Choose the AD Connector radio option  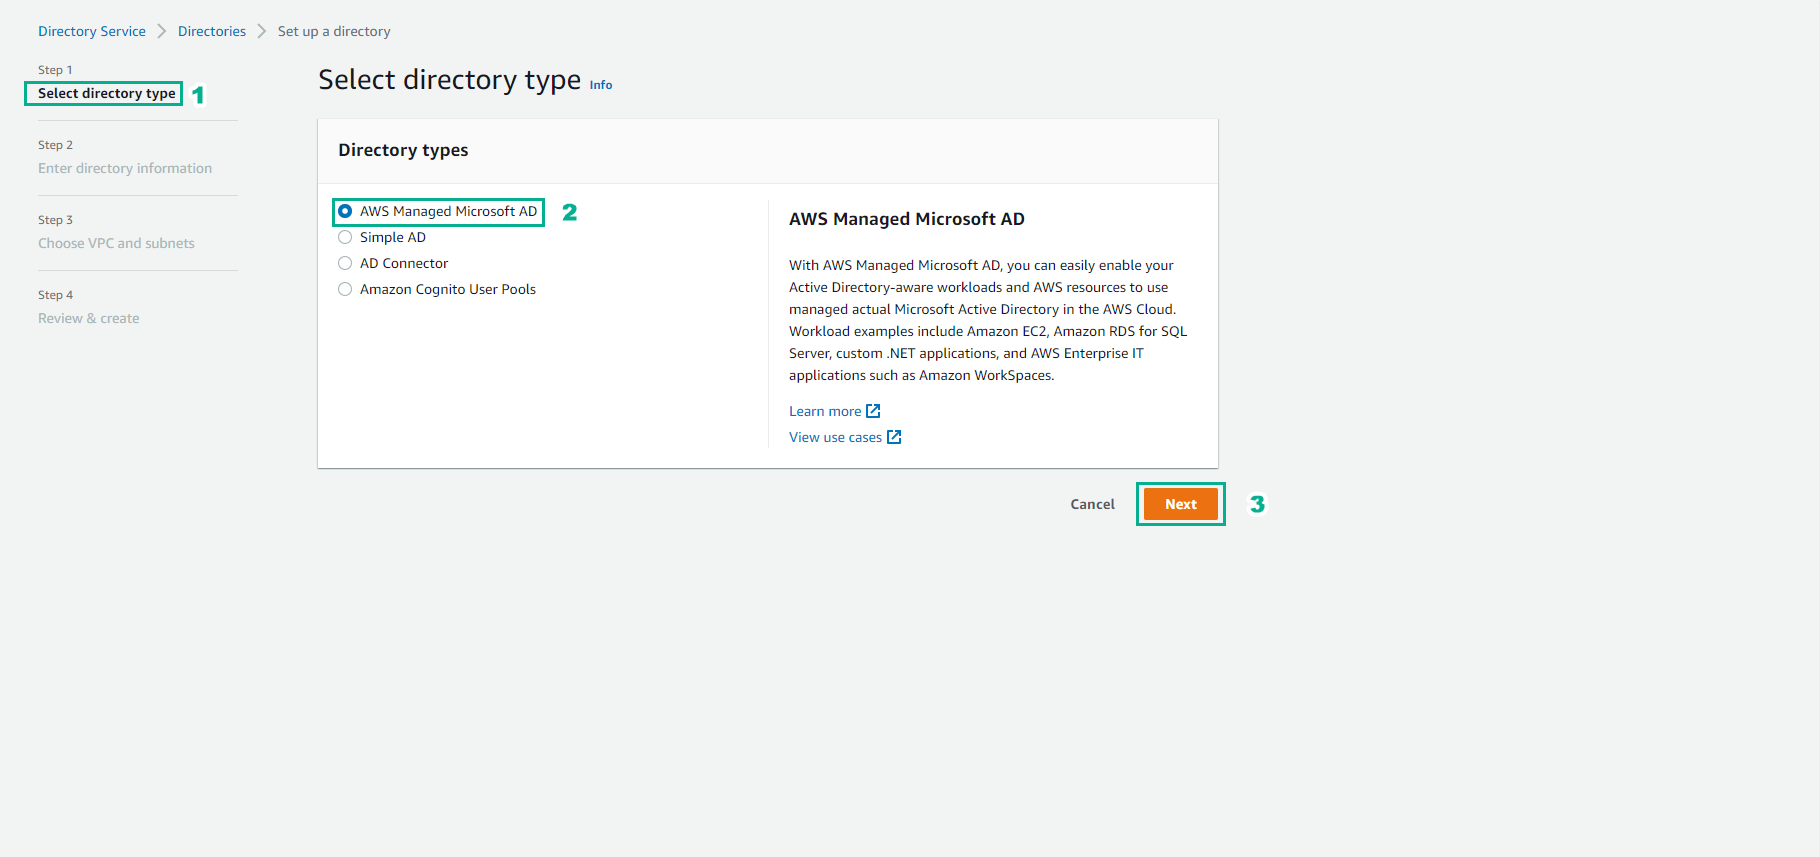tap(345, 263)
